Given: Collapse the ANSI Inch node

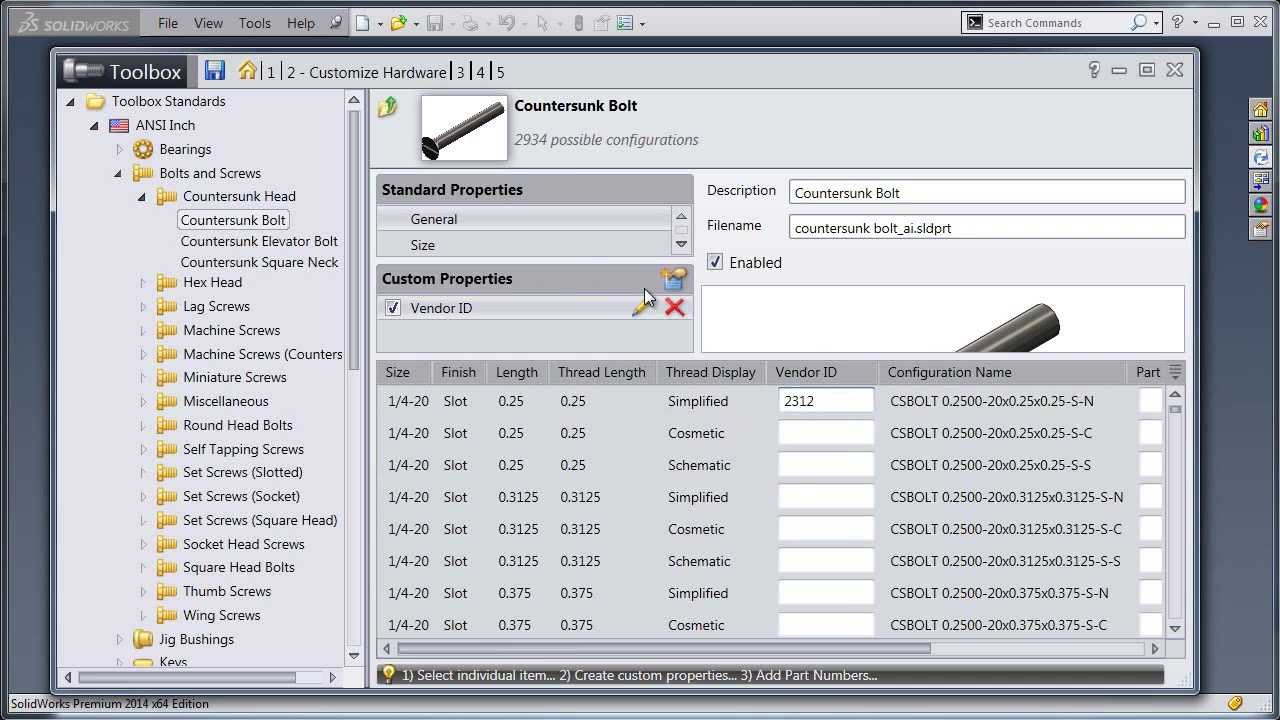Looking at the screenshot, I should coord(94,126).
